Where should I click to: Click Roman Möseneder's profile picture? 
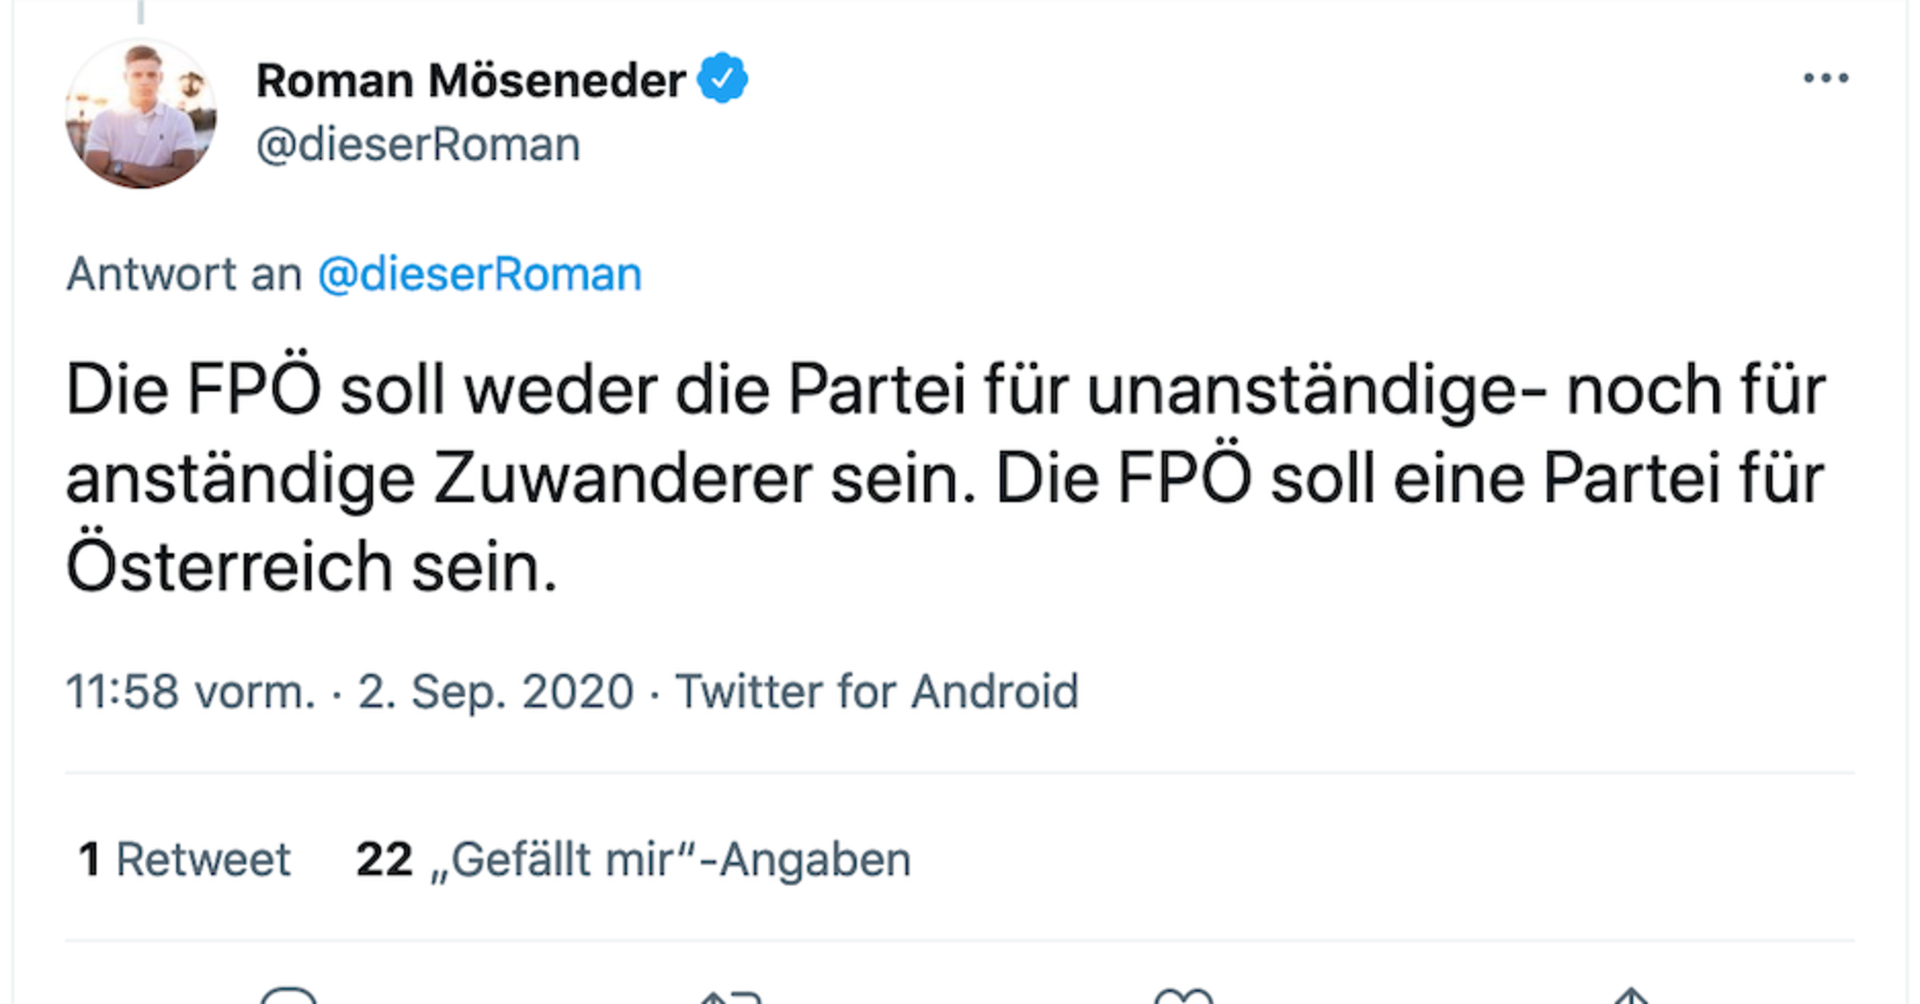pos(141,114)
